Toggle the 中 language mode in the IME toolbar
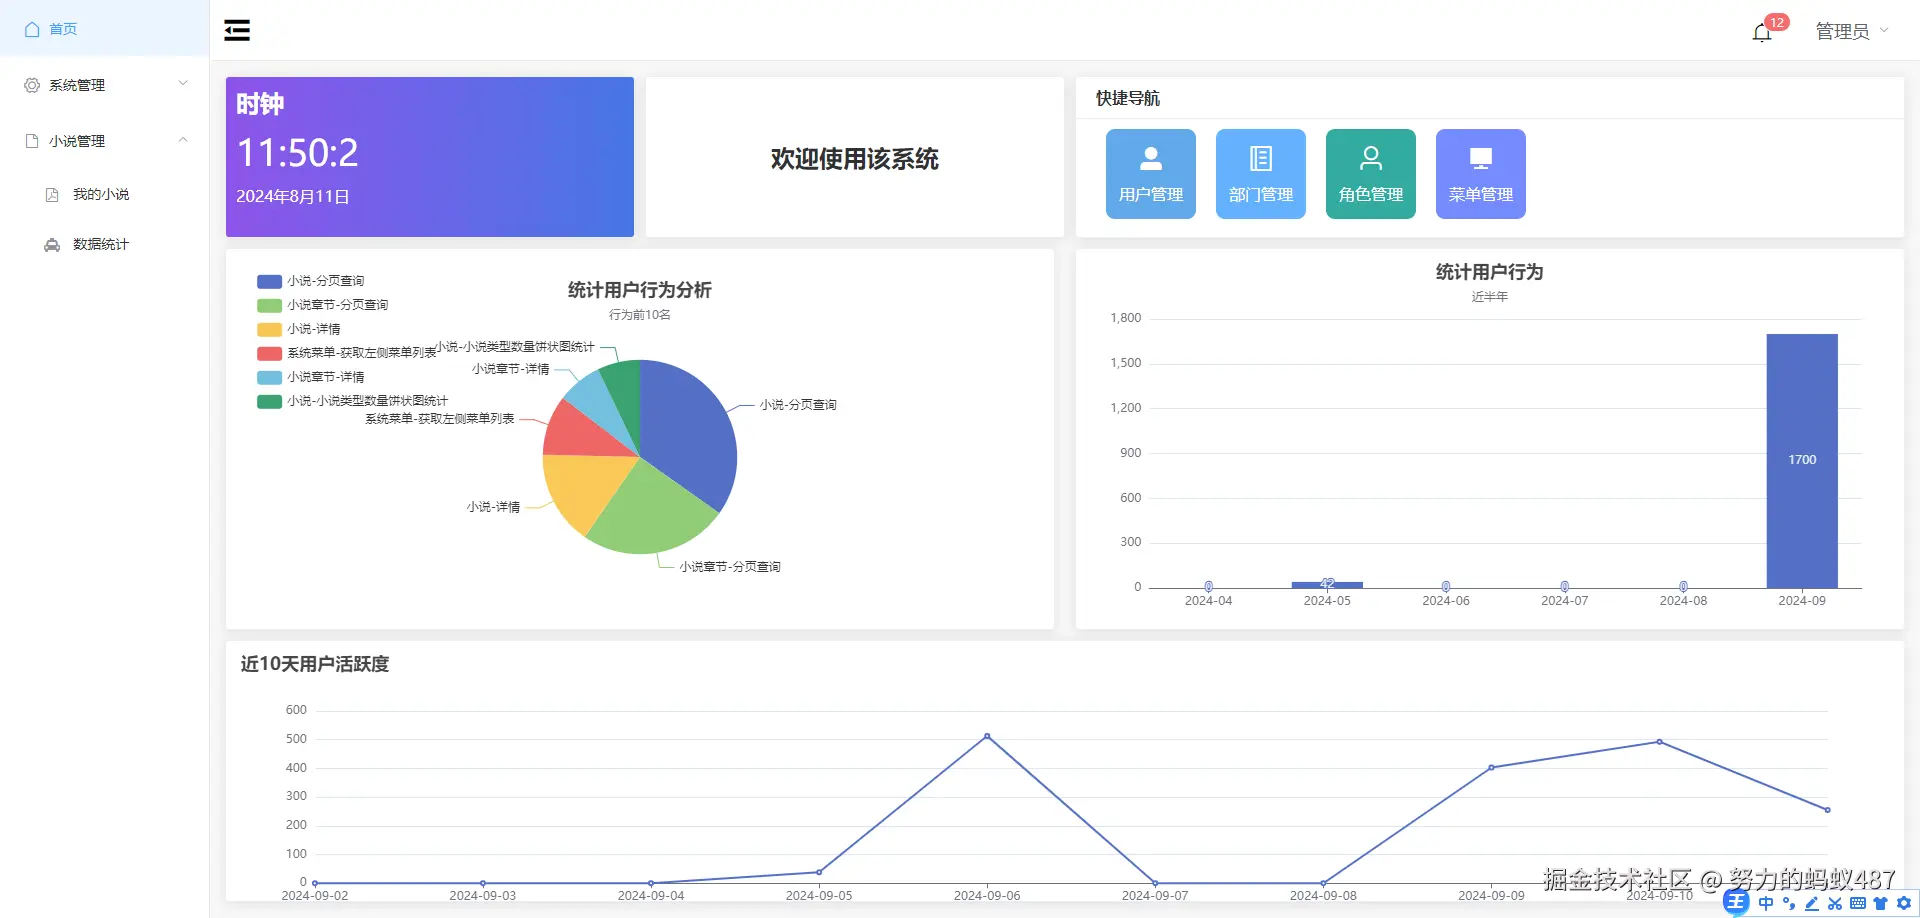 1766,903
